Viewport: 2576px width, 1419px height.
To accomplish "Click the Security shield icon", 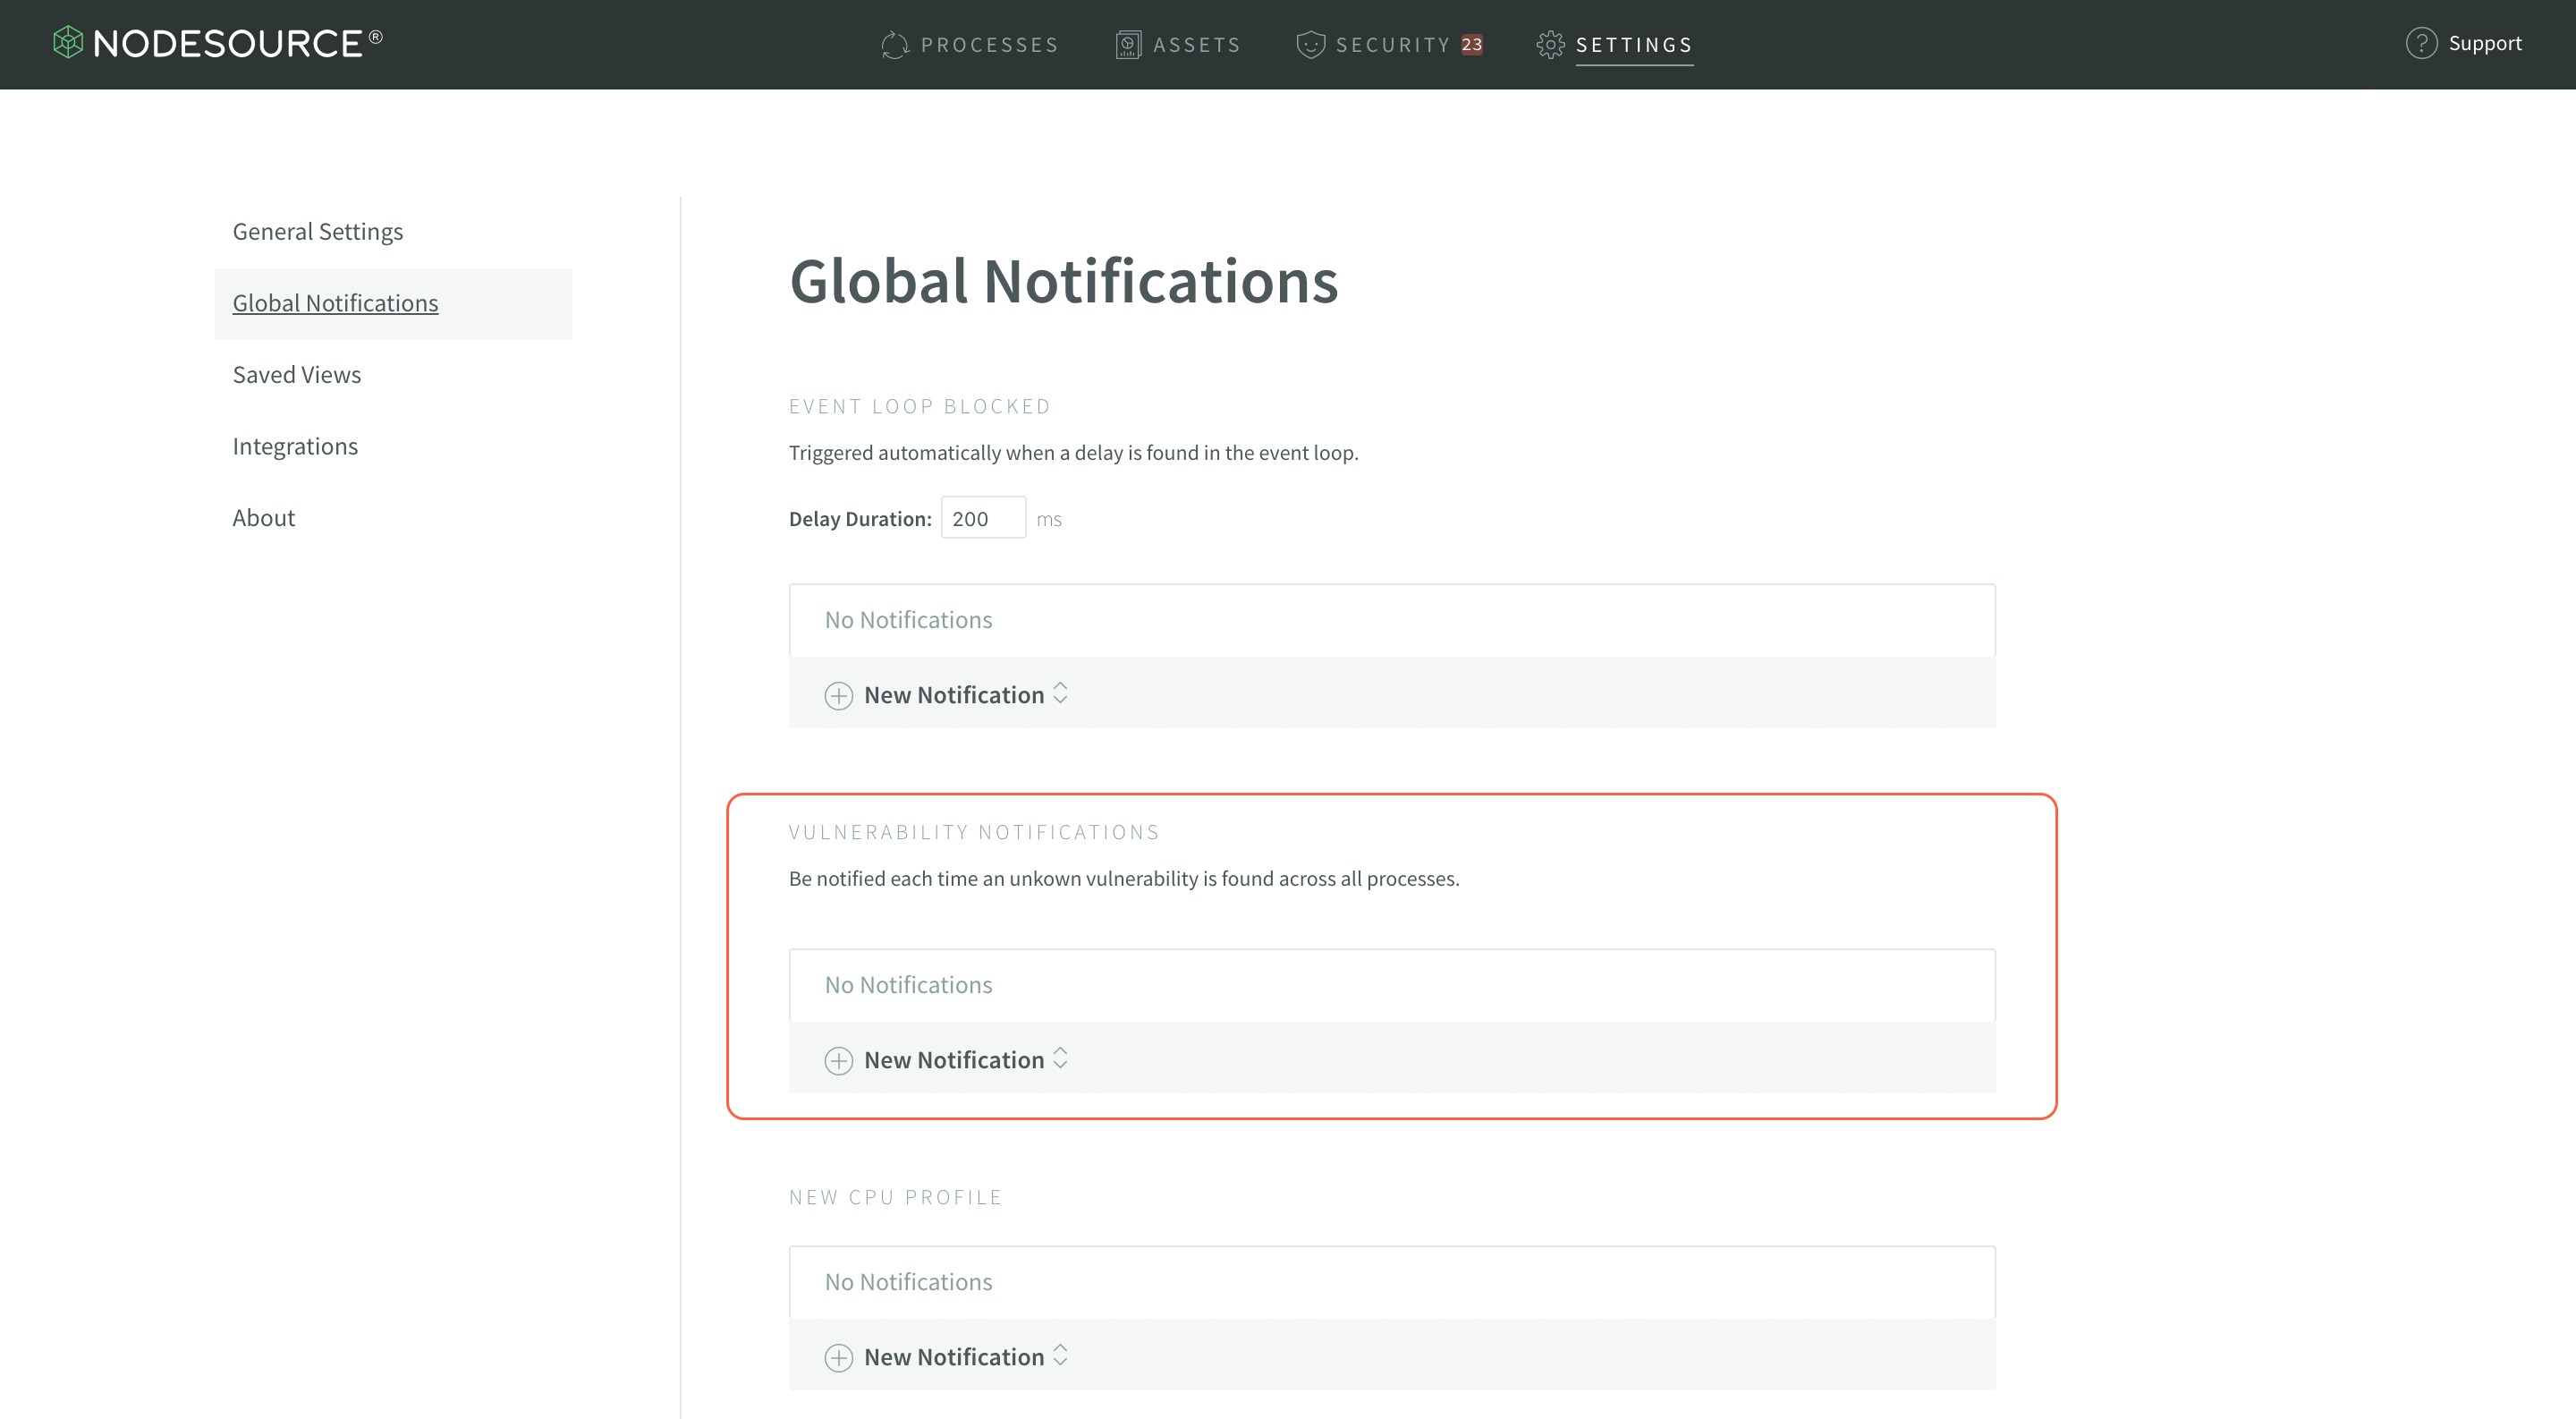I will [1310, 45].
